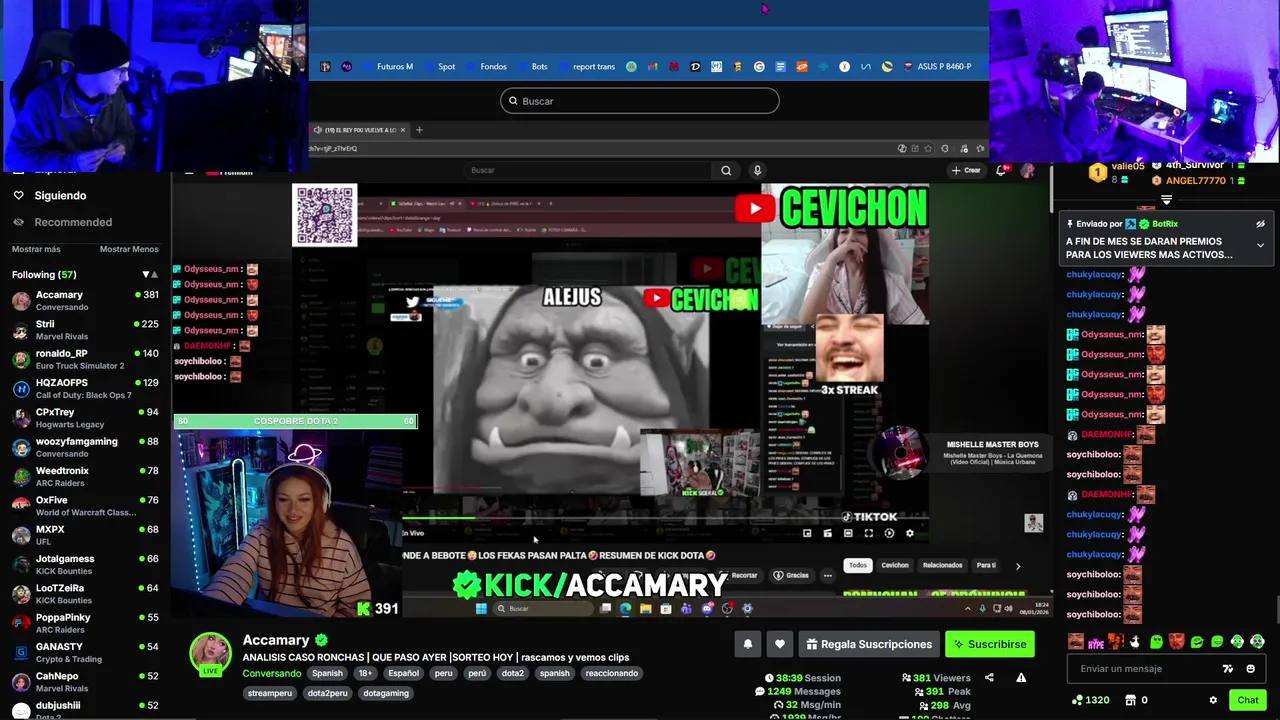
Task: Open Weedtronix channel in Following list
Action: click(85, 476)
